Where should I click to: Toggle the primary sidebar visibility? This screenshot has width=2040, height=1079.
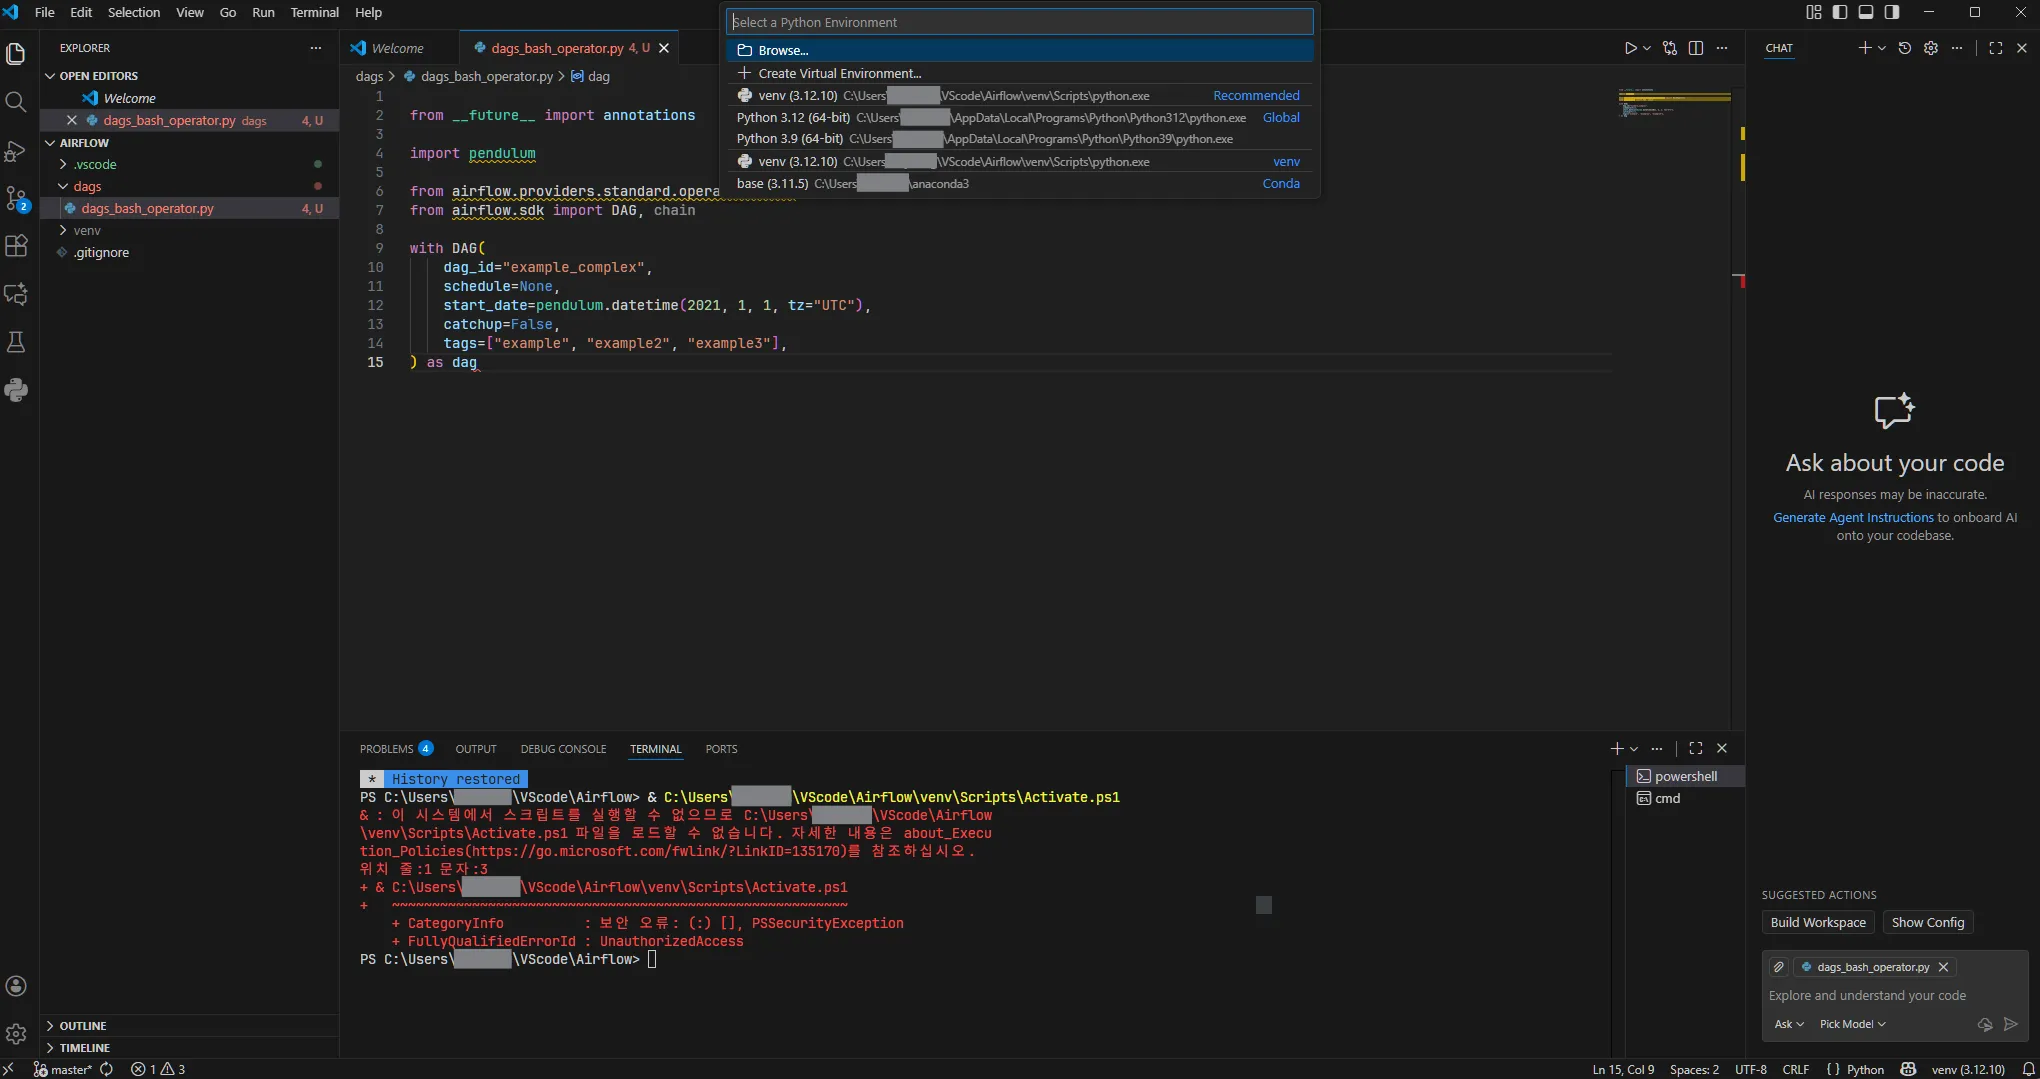[x=1839, y=12]
